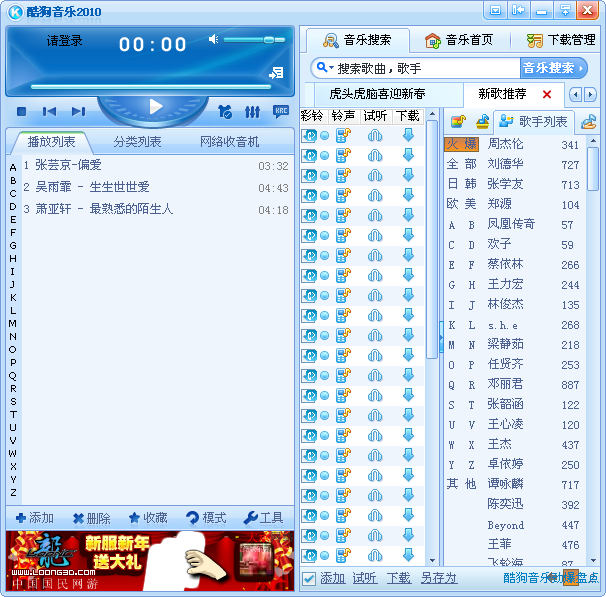Click phone ringtone icon in topmost result row

click(343, 136)
